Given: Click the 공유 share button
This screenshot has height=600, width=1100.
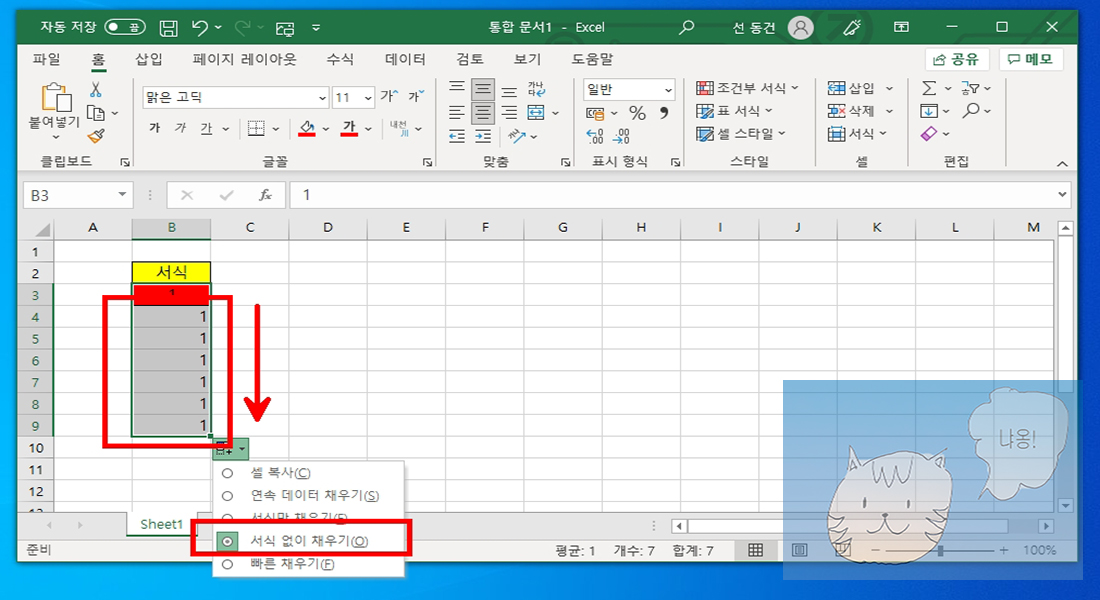Looking at the screenshot, I should 956,60.
